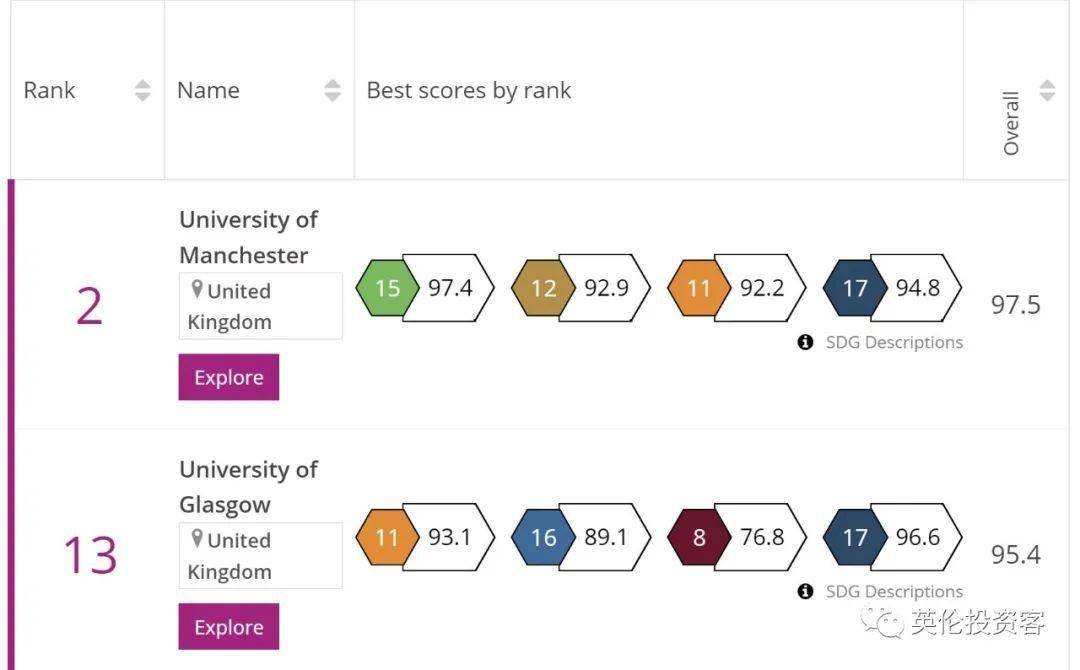Click Manchester's orange SDG 11 hexagon badge
This screenshot has height=670, width=1080.
[x=698, y=288]
